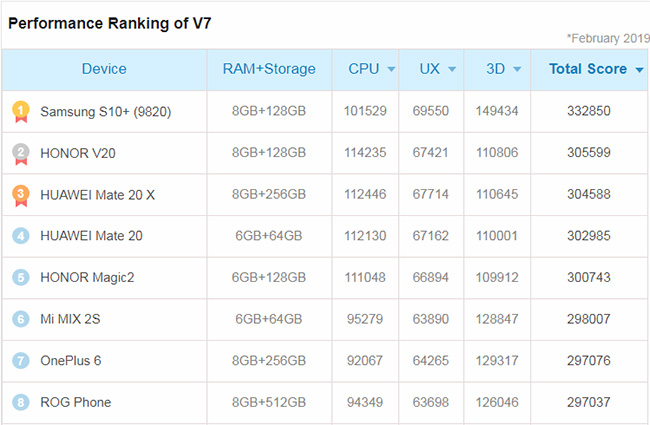Sort by Total Score using its arrow
The height and width of the screenshot is (425, 650).
pos(640,70)
